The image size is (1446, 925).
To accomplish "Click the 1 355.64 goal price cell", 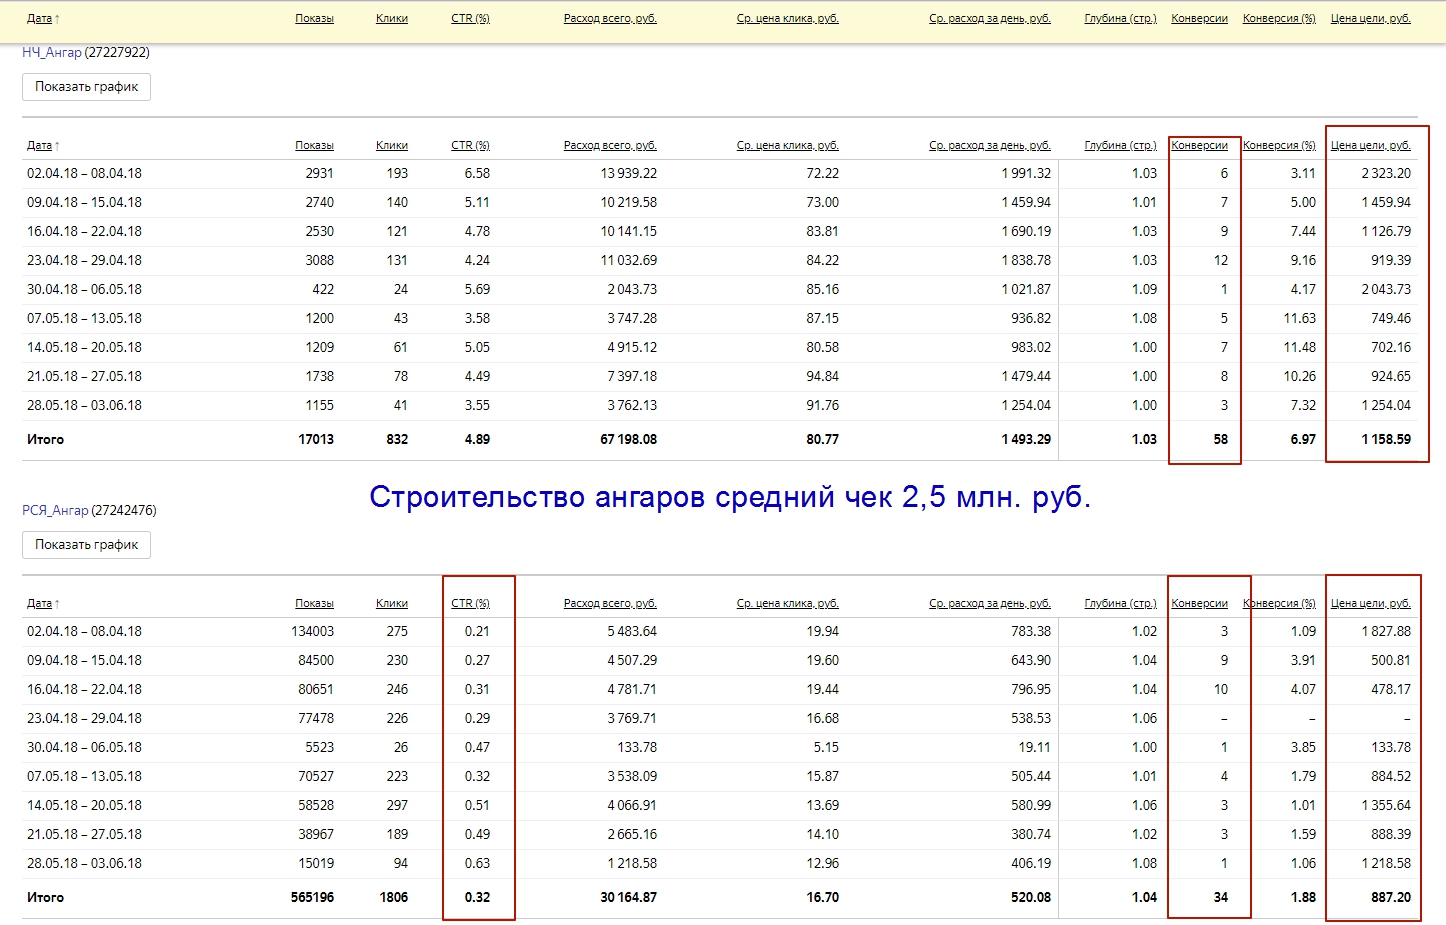I will (x=1386, y=805).
